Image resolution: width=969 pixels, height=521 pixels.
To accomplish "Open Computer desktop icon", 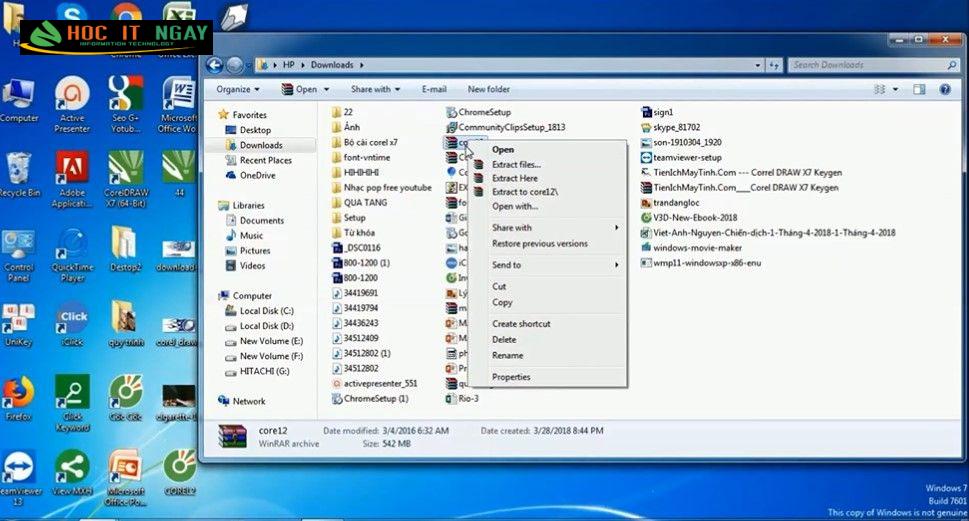I will point(19,100).
